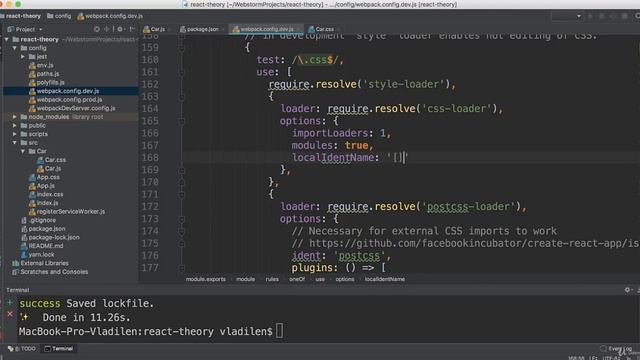The height and width of the screenshot is (360, 640).
Task: Click the scroll-from-source target icon
Action: [97, 29]
